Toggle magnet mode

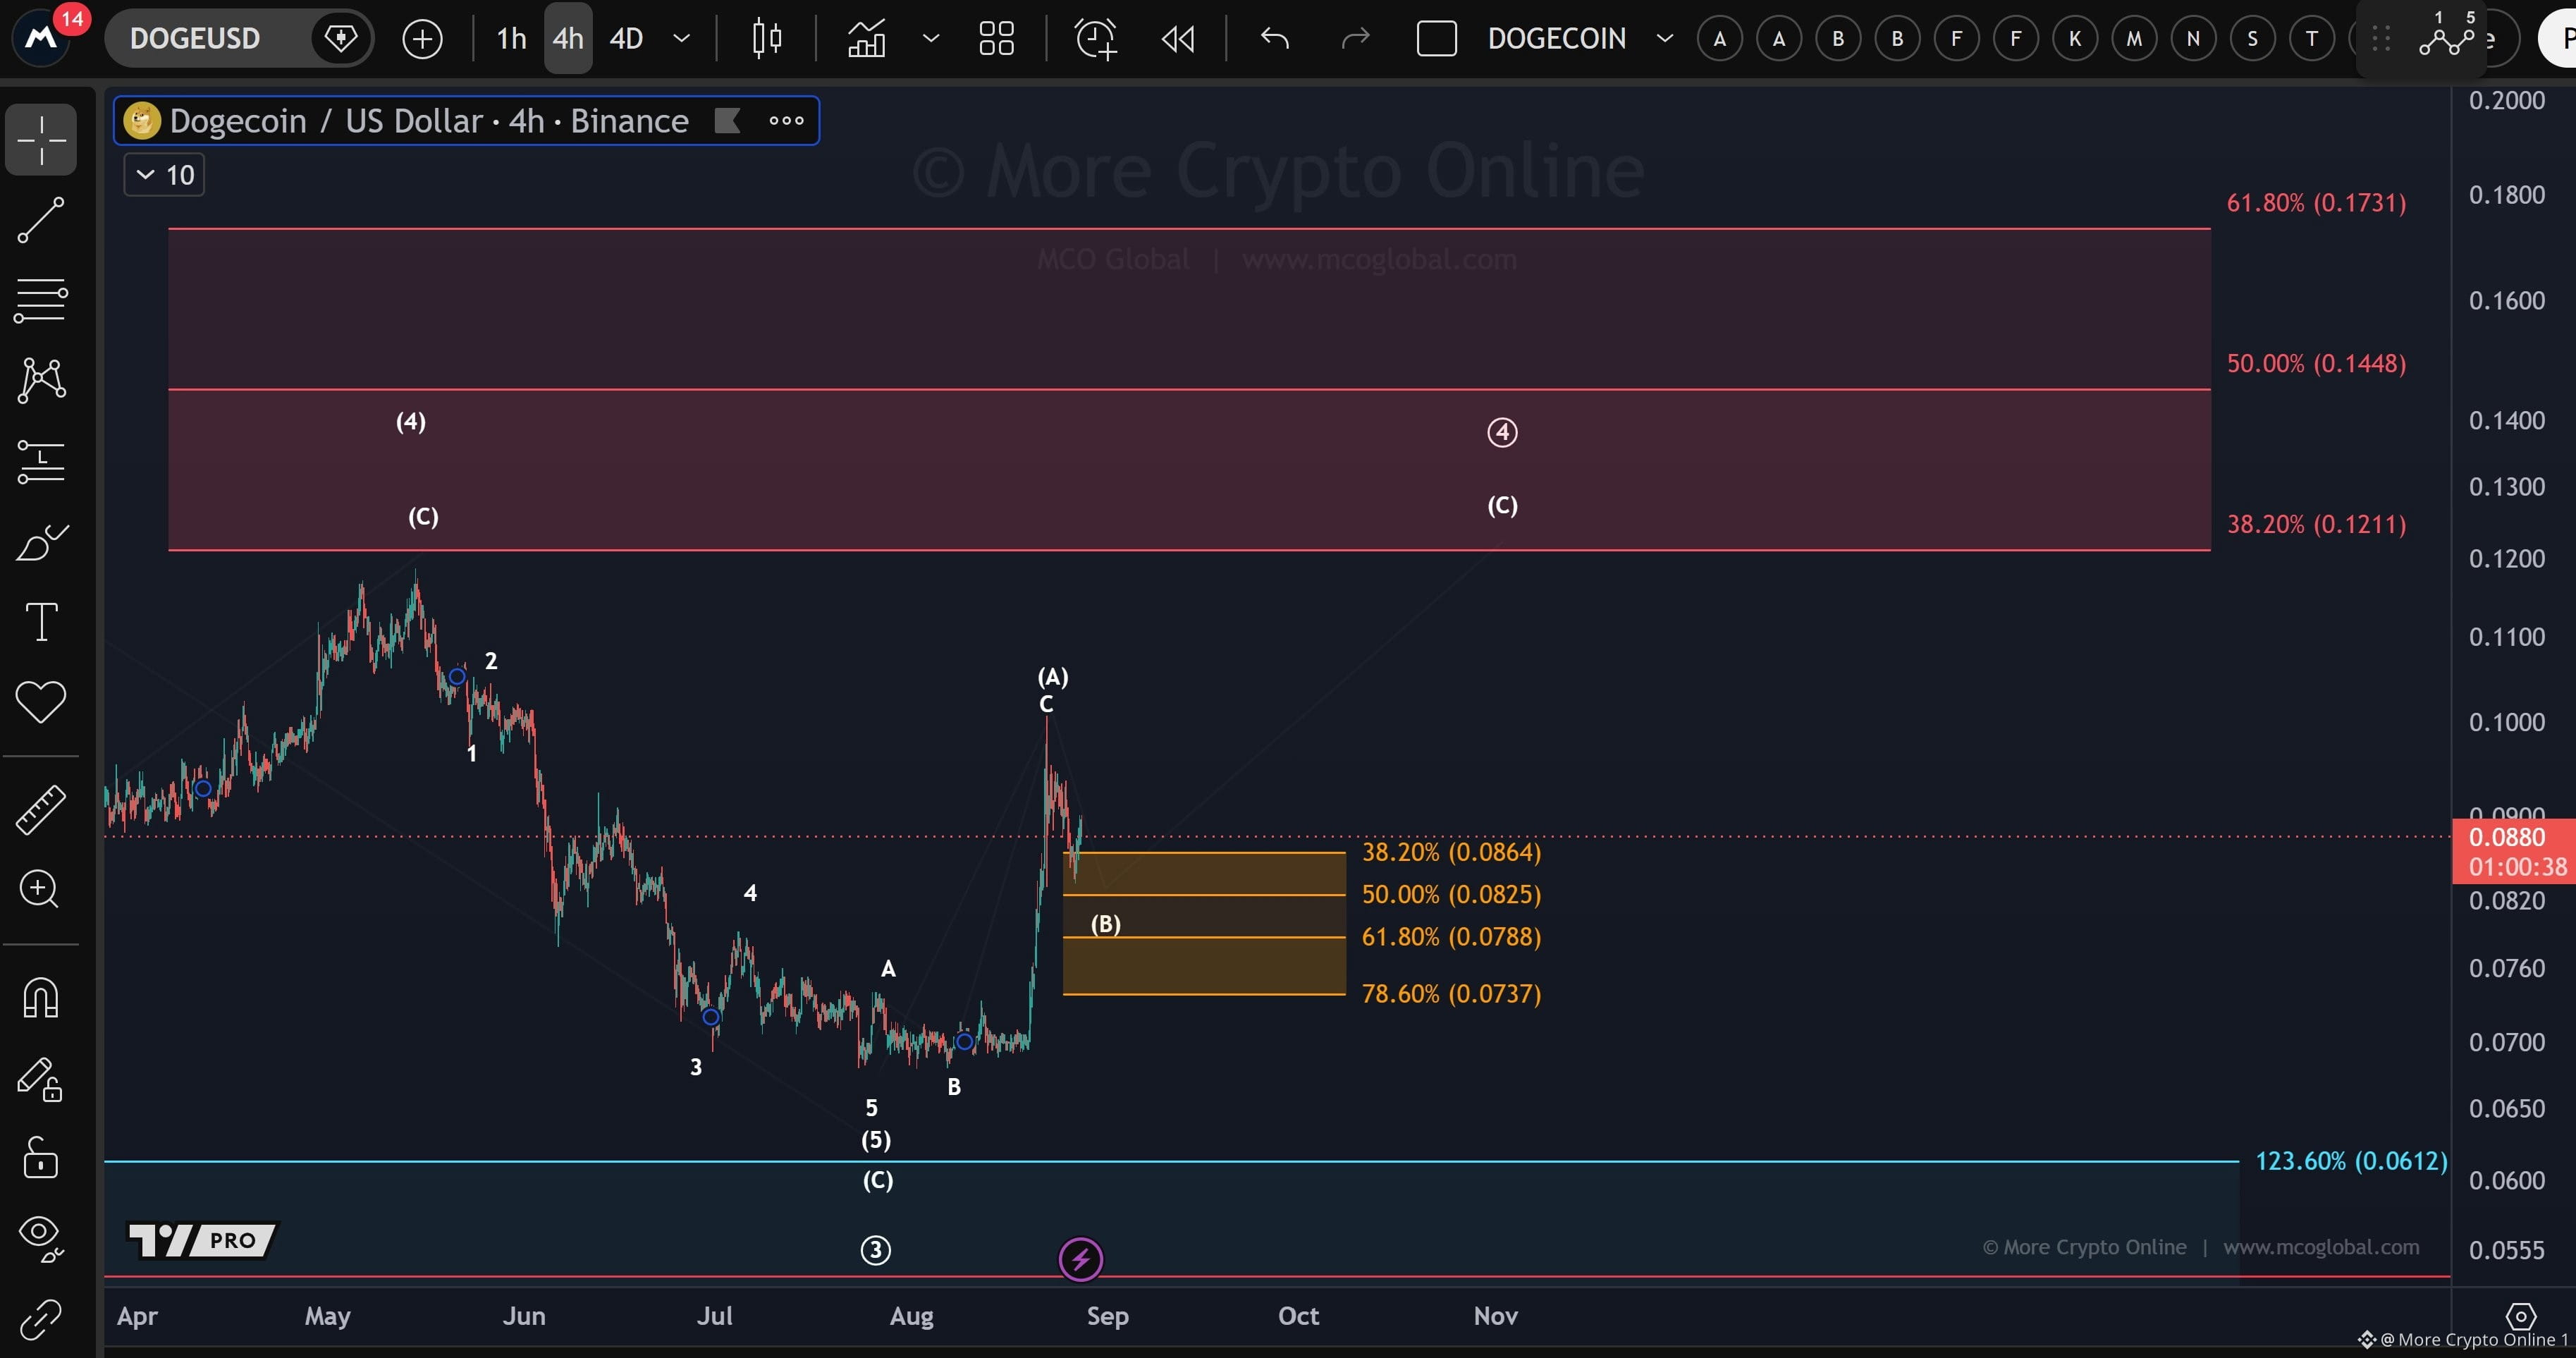tap(41, 998)
